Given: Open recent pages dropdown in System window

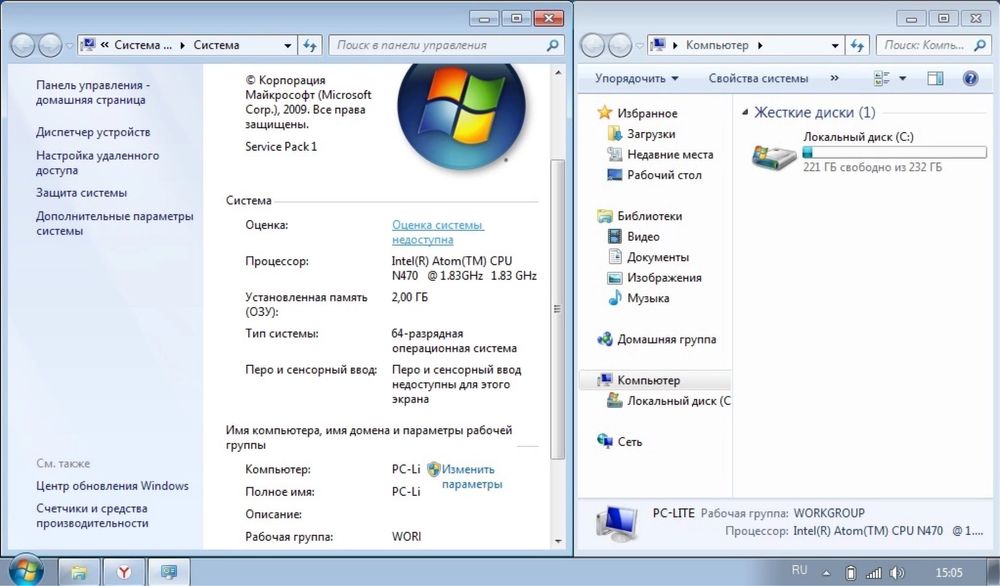Looking at the screenshot, I should (x=70, y=46).
